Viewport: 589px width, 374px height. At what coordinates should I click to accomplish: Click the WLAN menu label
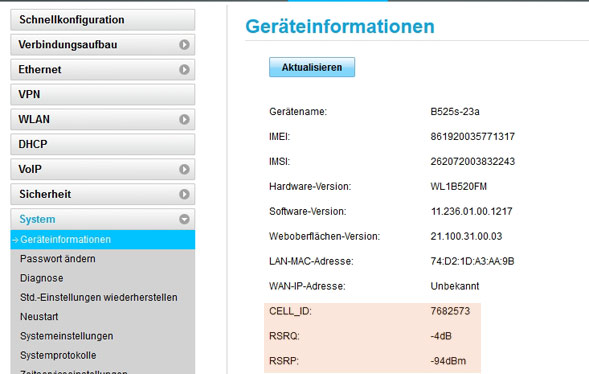[34, 119]
